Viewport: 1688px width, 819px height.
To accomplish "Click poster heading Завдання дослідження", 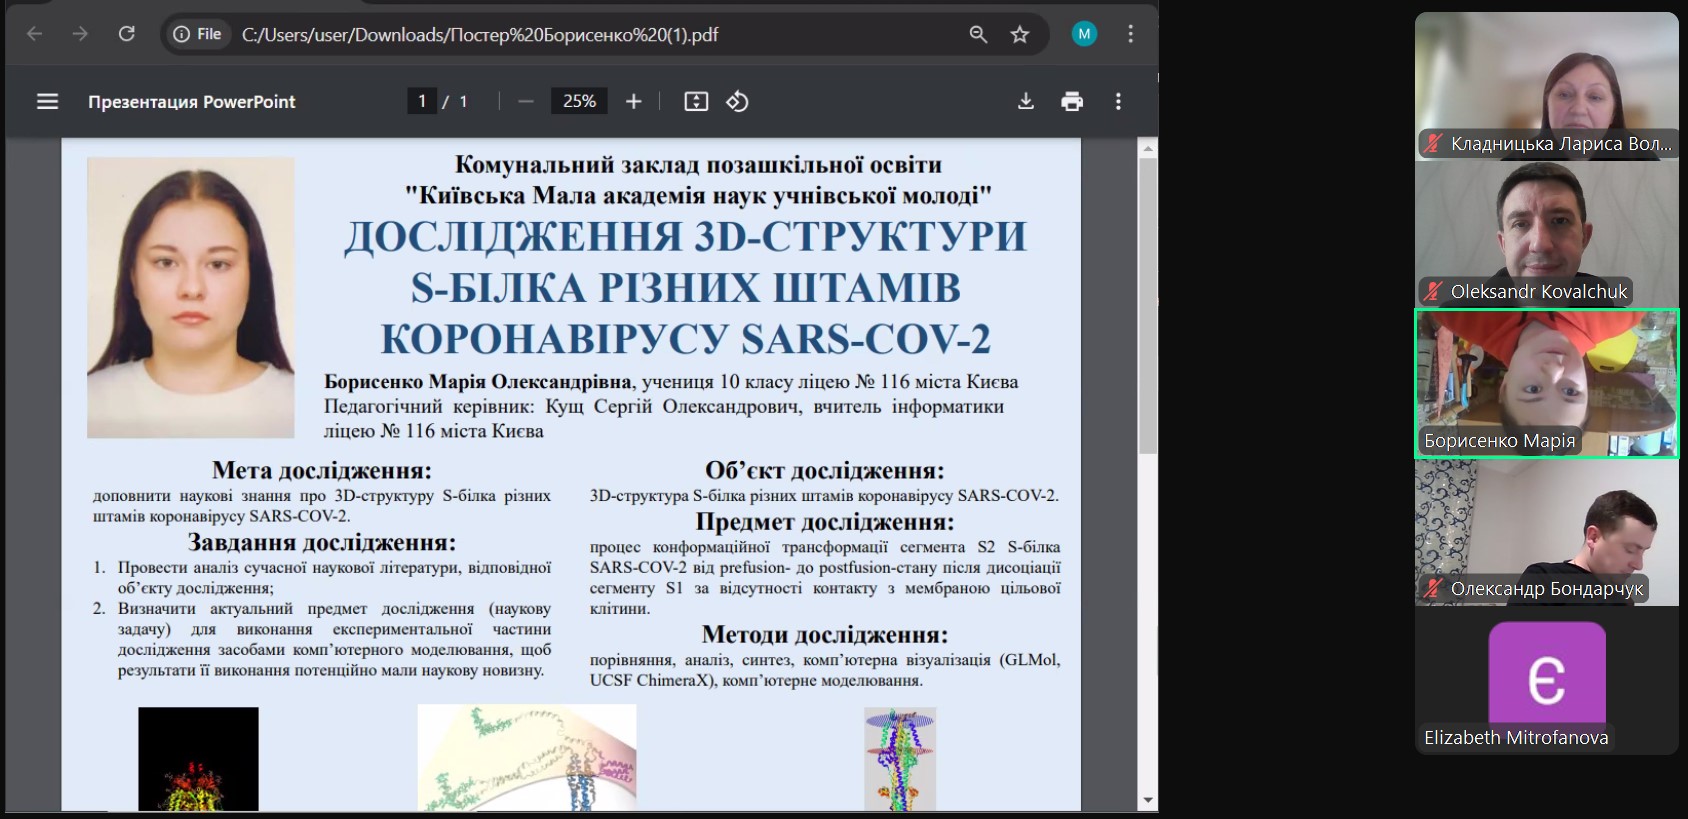I will pyautogui.click(x=322, y=542).
